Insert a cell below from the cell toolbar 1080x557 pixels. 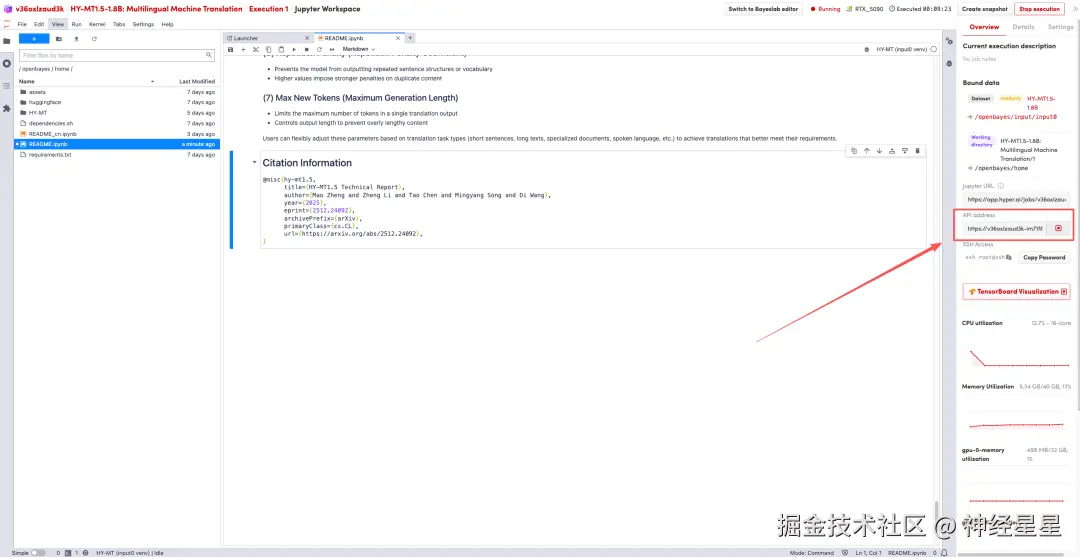point(904,151)
